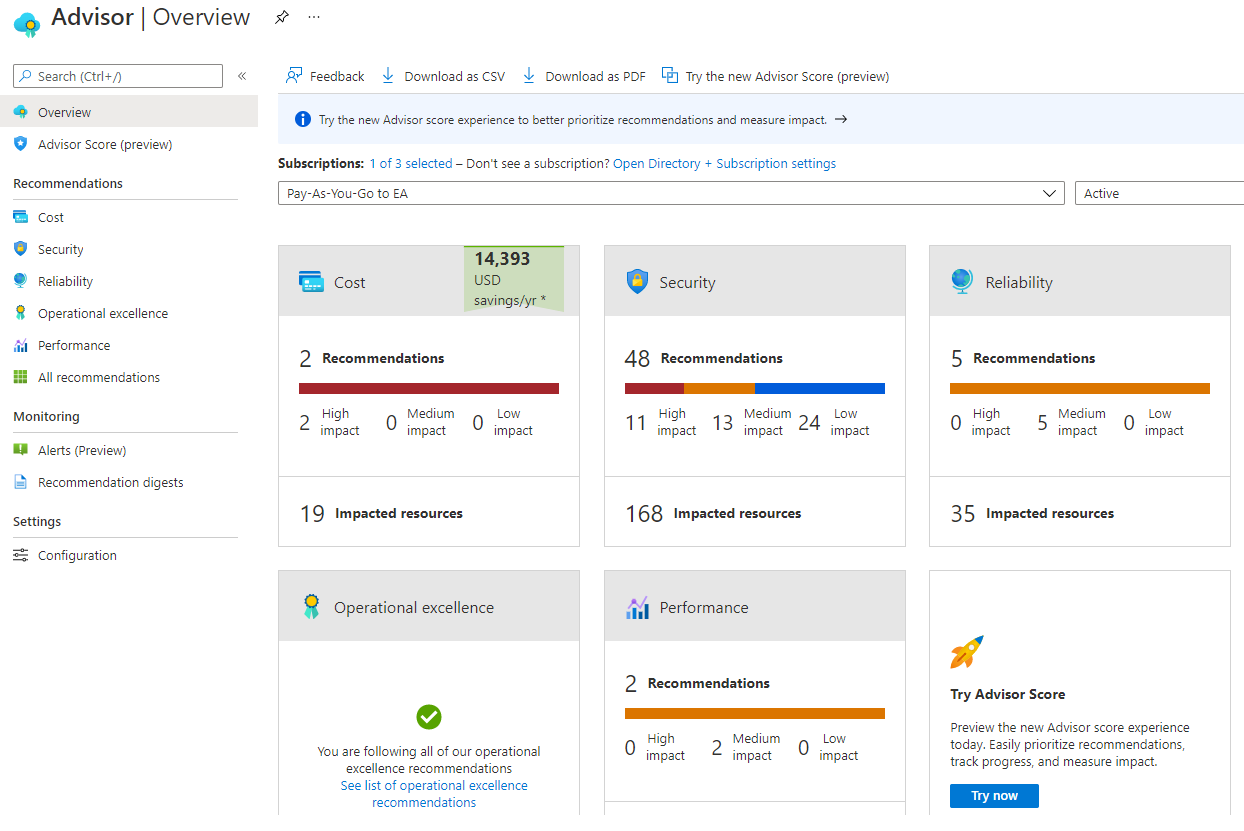The height and width of the screenshot is (831, 1244).
Task: Open the Pay-As-You-Go to EA subscription dropdown
Action: [671, 193]
